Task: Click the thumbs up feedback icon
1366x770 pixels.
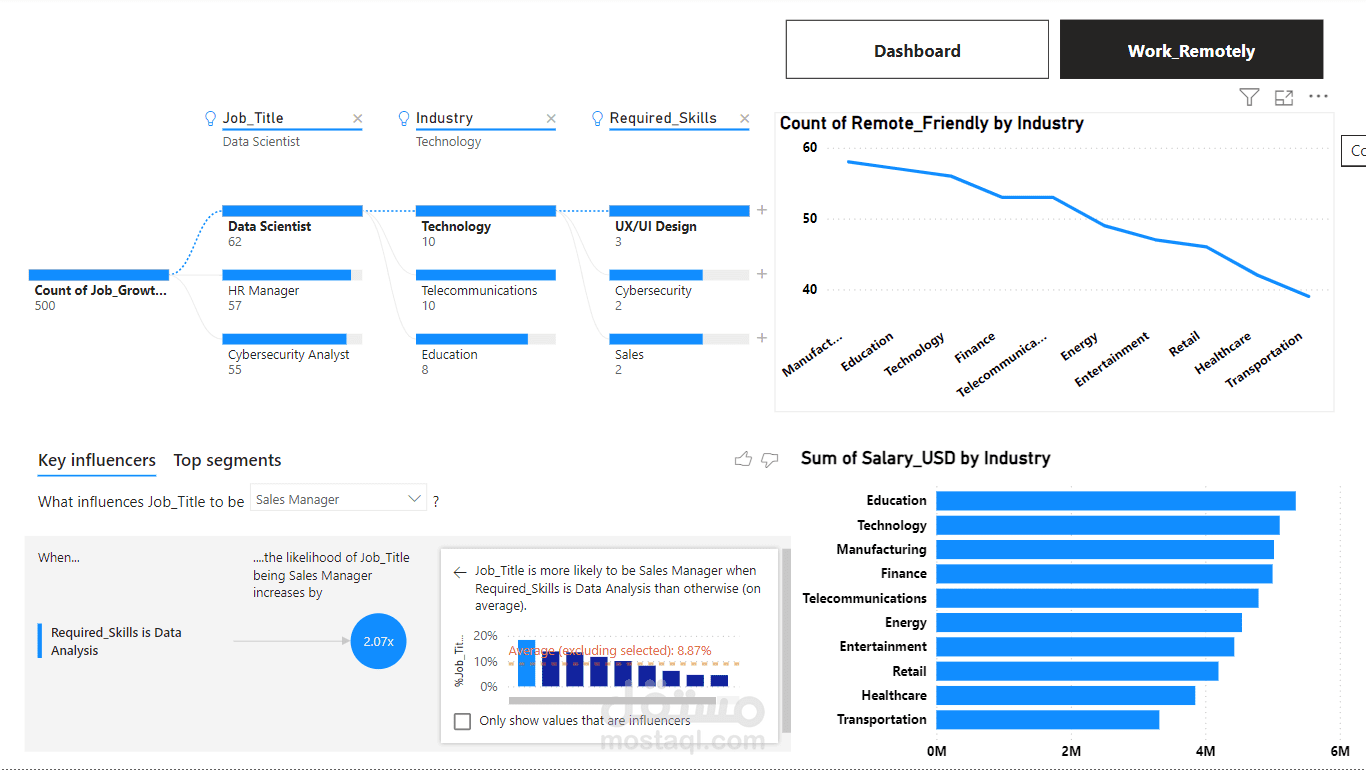Action: pos(743,459)
